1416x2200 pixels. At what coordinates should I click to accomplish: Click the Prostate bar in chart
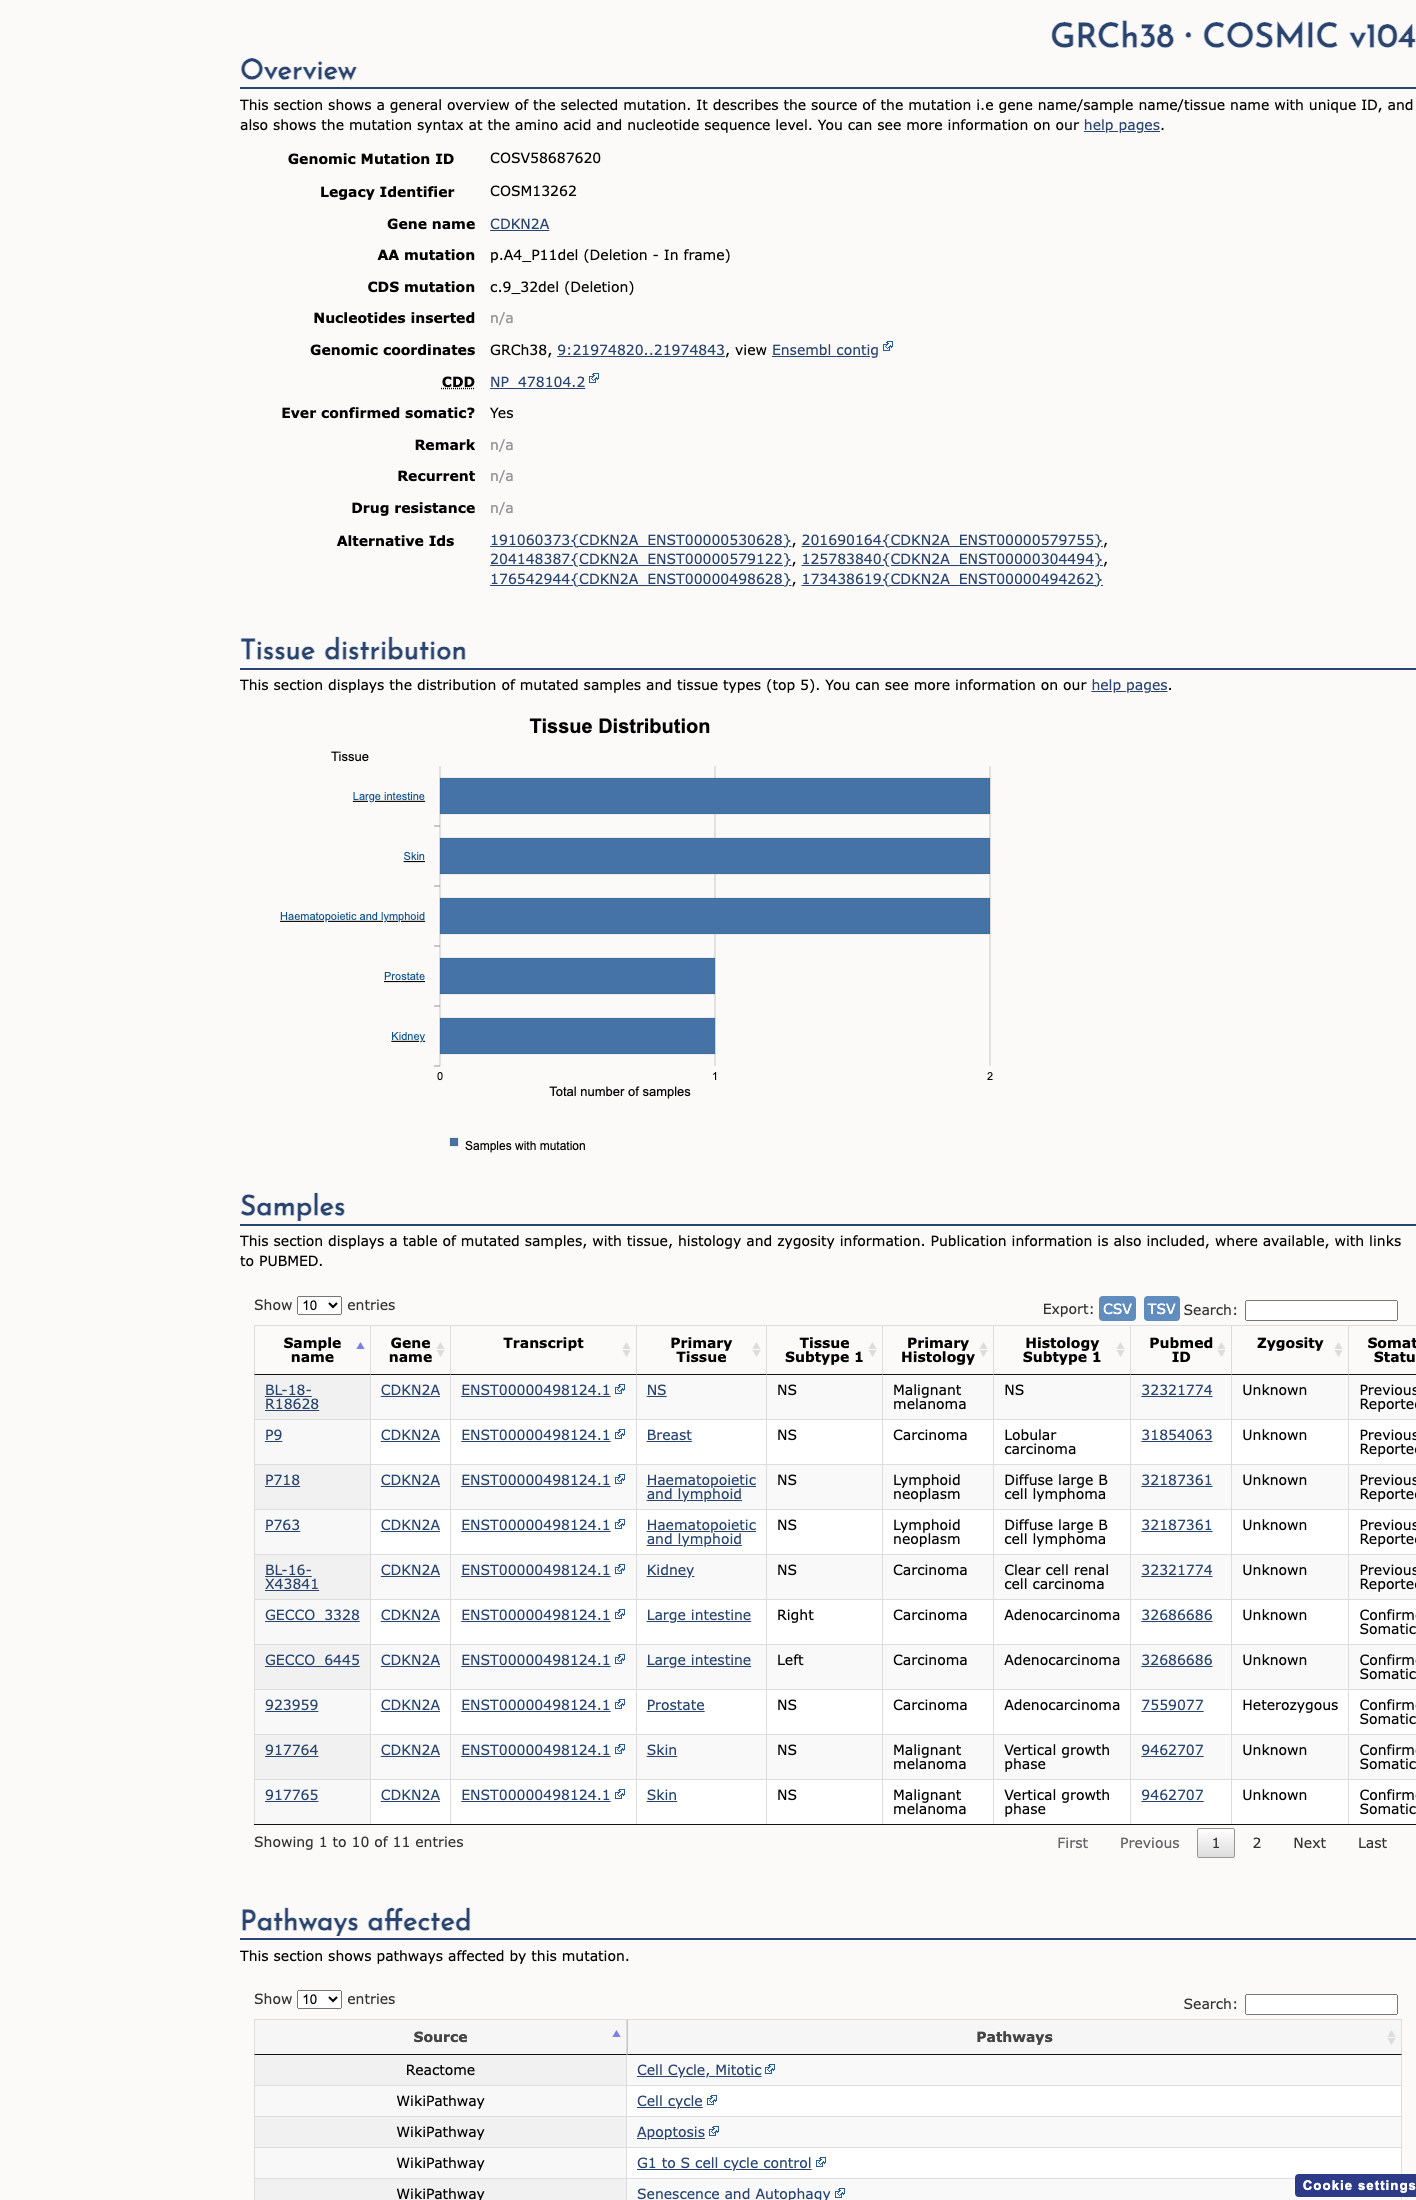(577, 976)
